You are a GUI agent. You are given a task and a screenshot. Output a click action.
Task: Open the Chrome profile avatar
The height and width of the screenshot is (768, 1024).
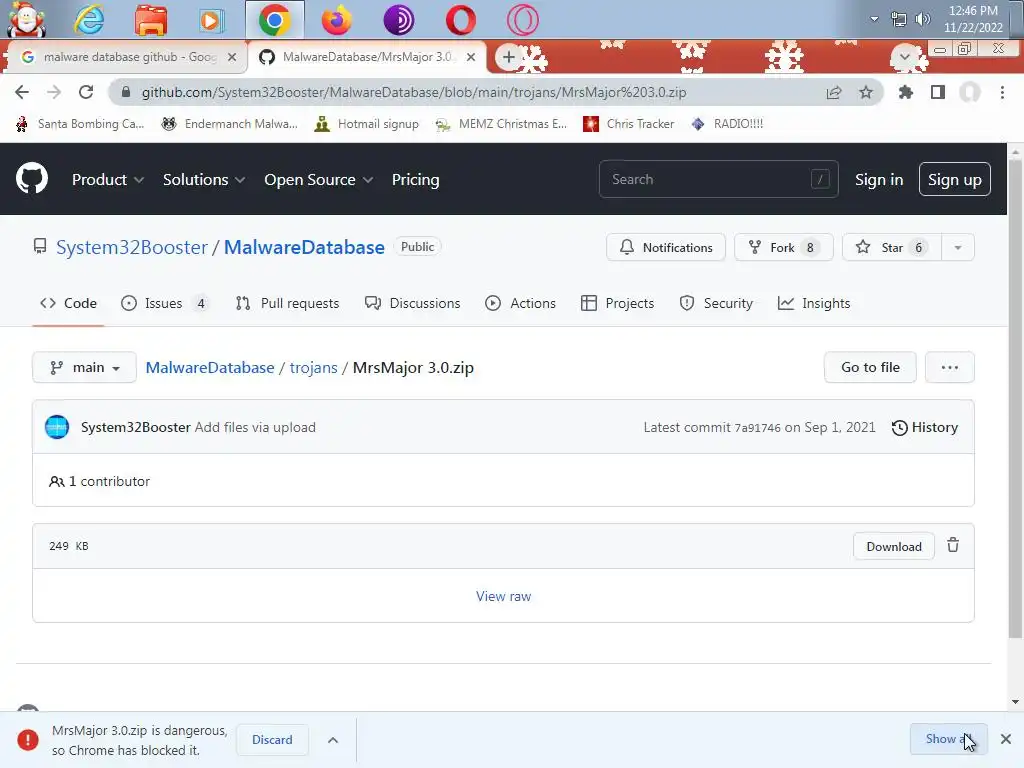970,92
